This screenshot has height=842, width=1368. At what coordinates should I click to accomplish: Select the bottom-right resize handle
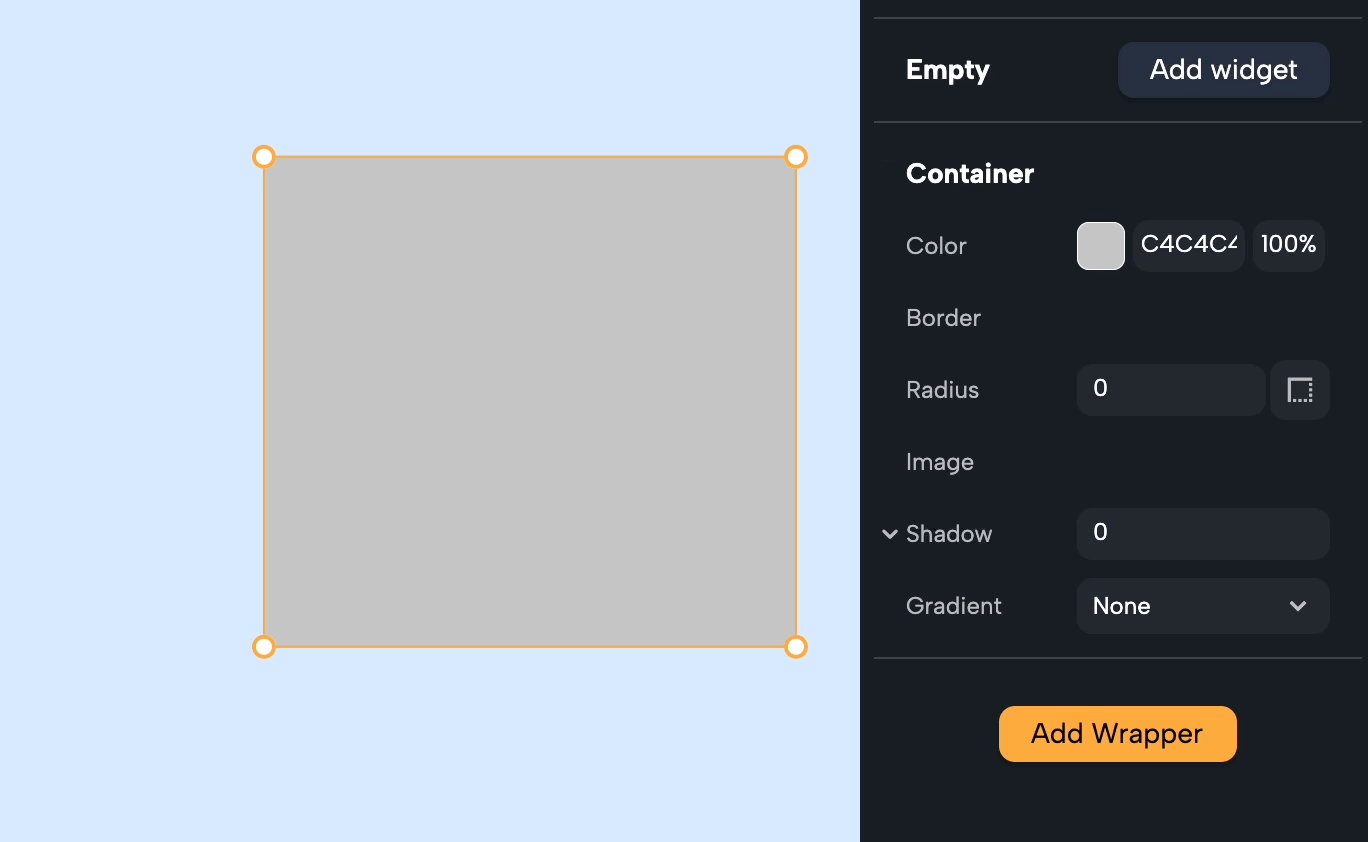pos(796,647)
